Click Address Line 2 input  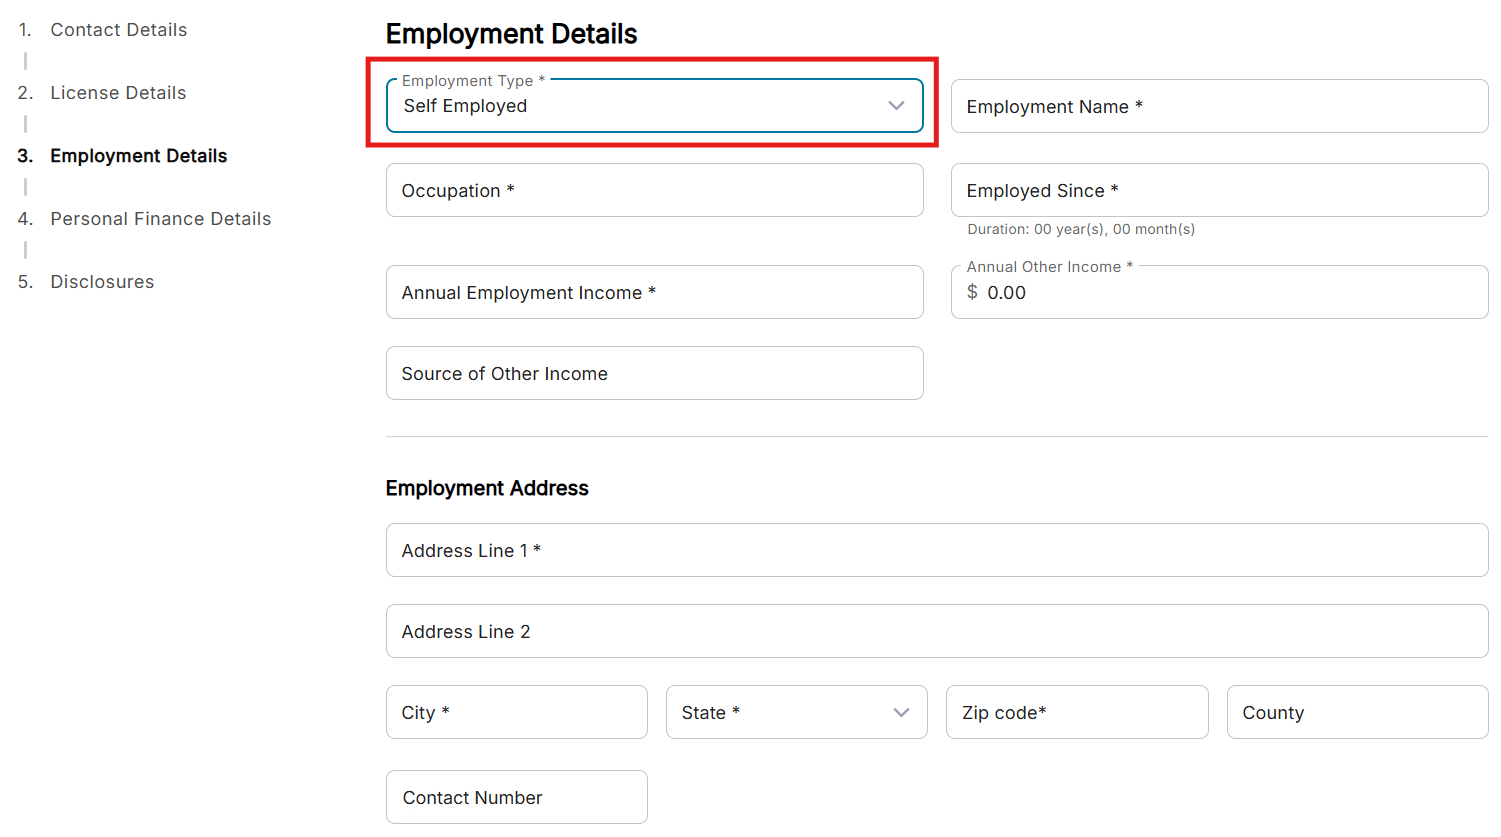point(936,631)
